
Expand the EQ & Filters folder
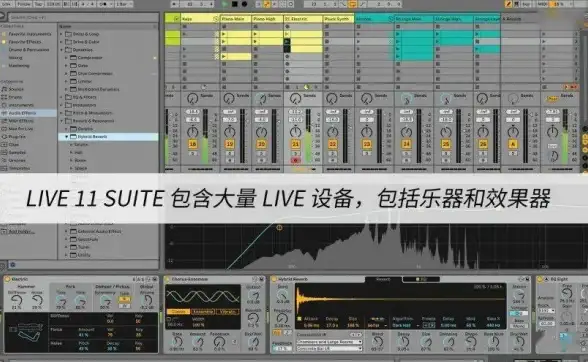click(x=61, y=97)
